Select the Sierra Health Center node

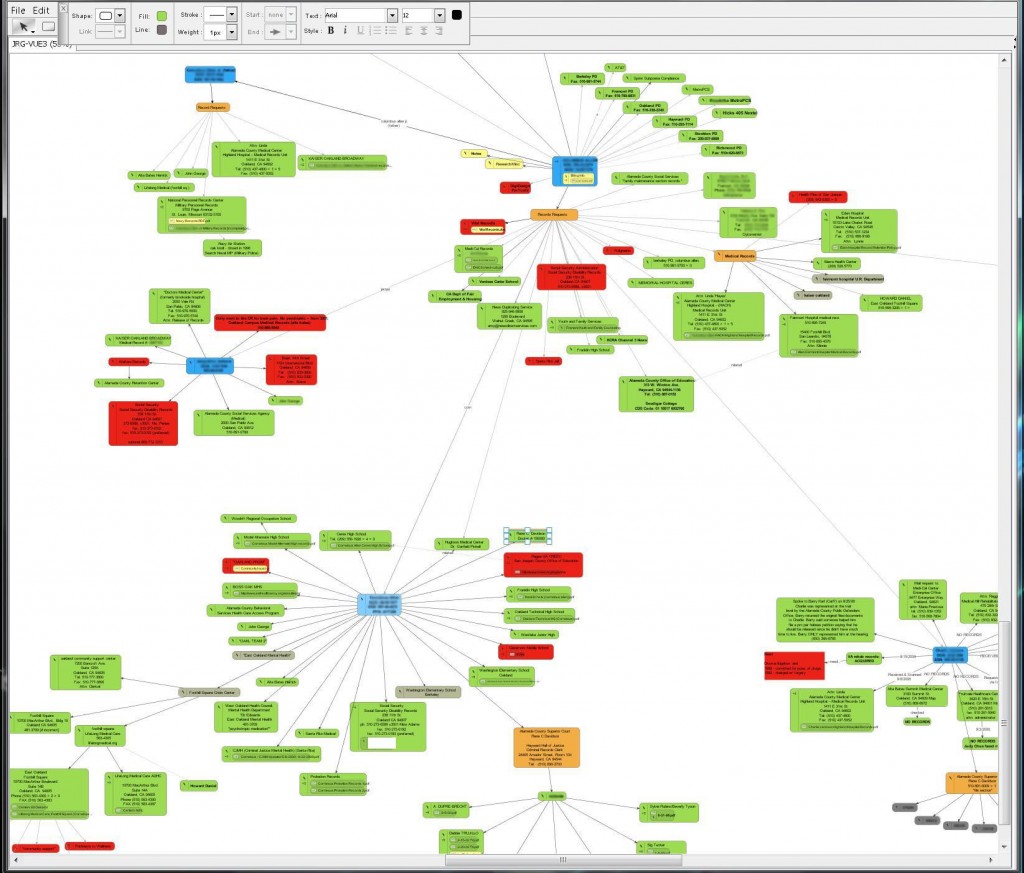[837, 263]
